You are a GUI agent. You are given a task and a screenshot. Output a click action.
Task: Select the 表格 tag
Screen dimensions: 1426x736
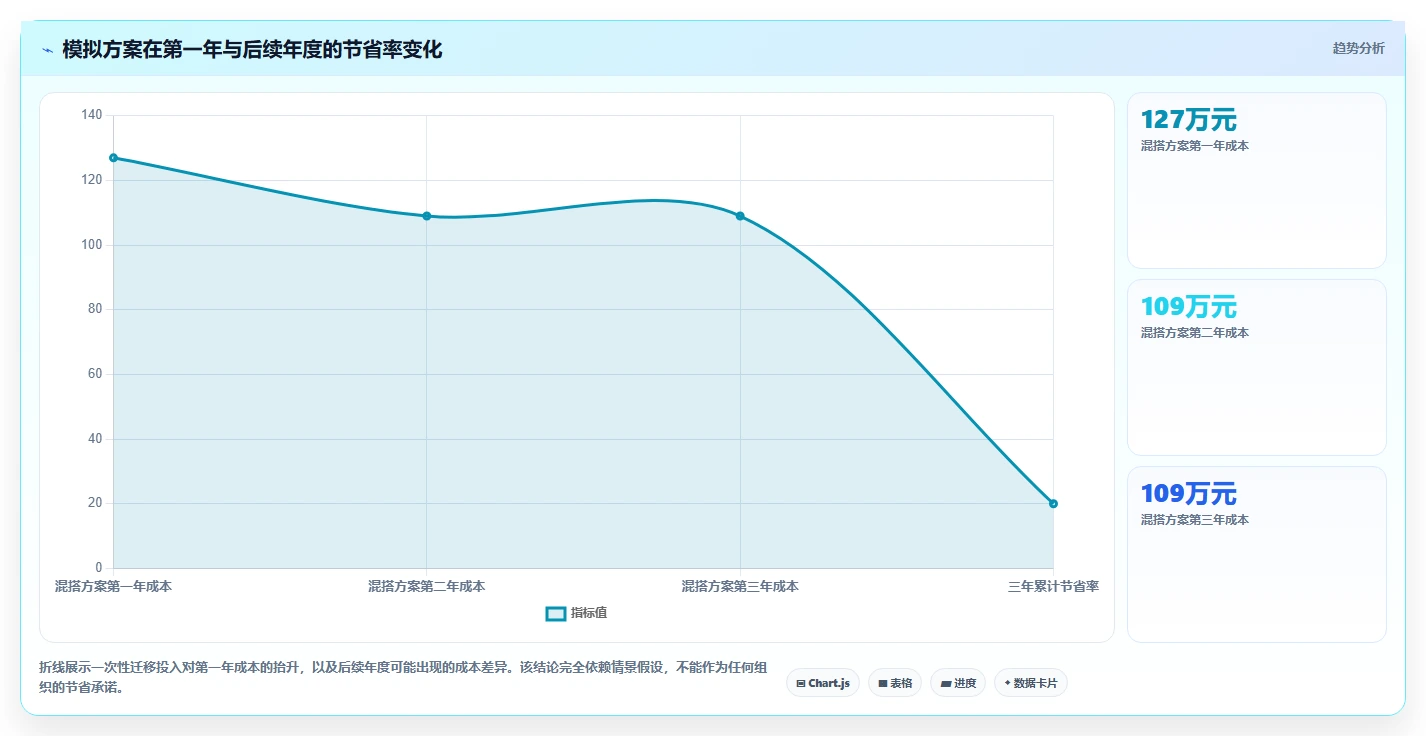[895, 683]
